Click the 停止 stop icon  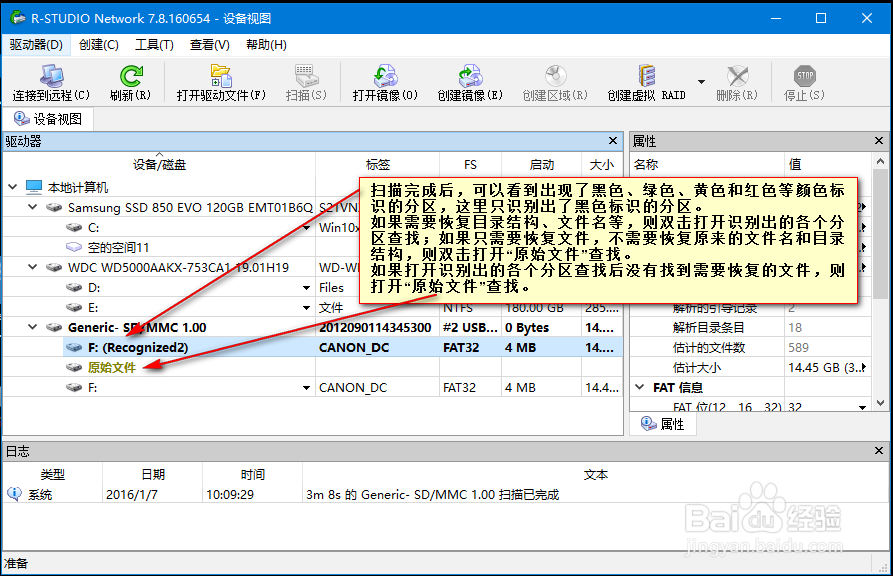point(804,76)
